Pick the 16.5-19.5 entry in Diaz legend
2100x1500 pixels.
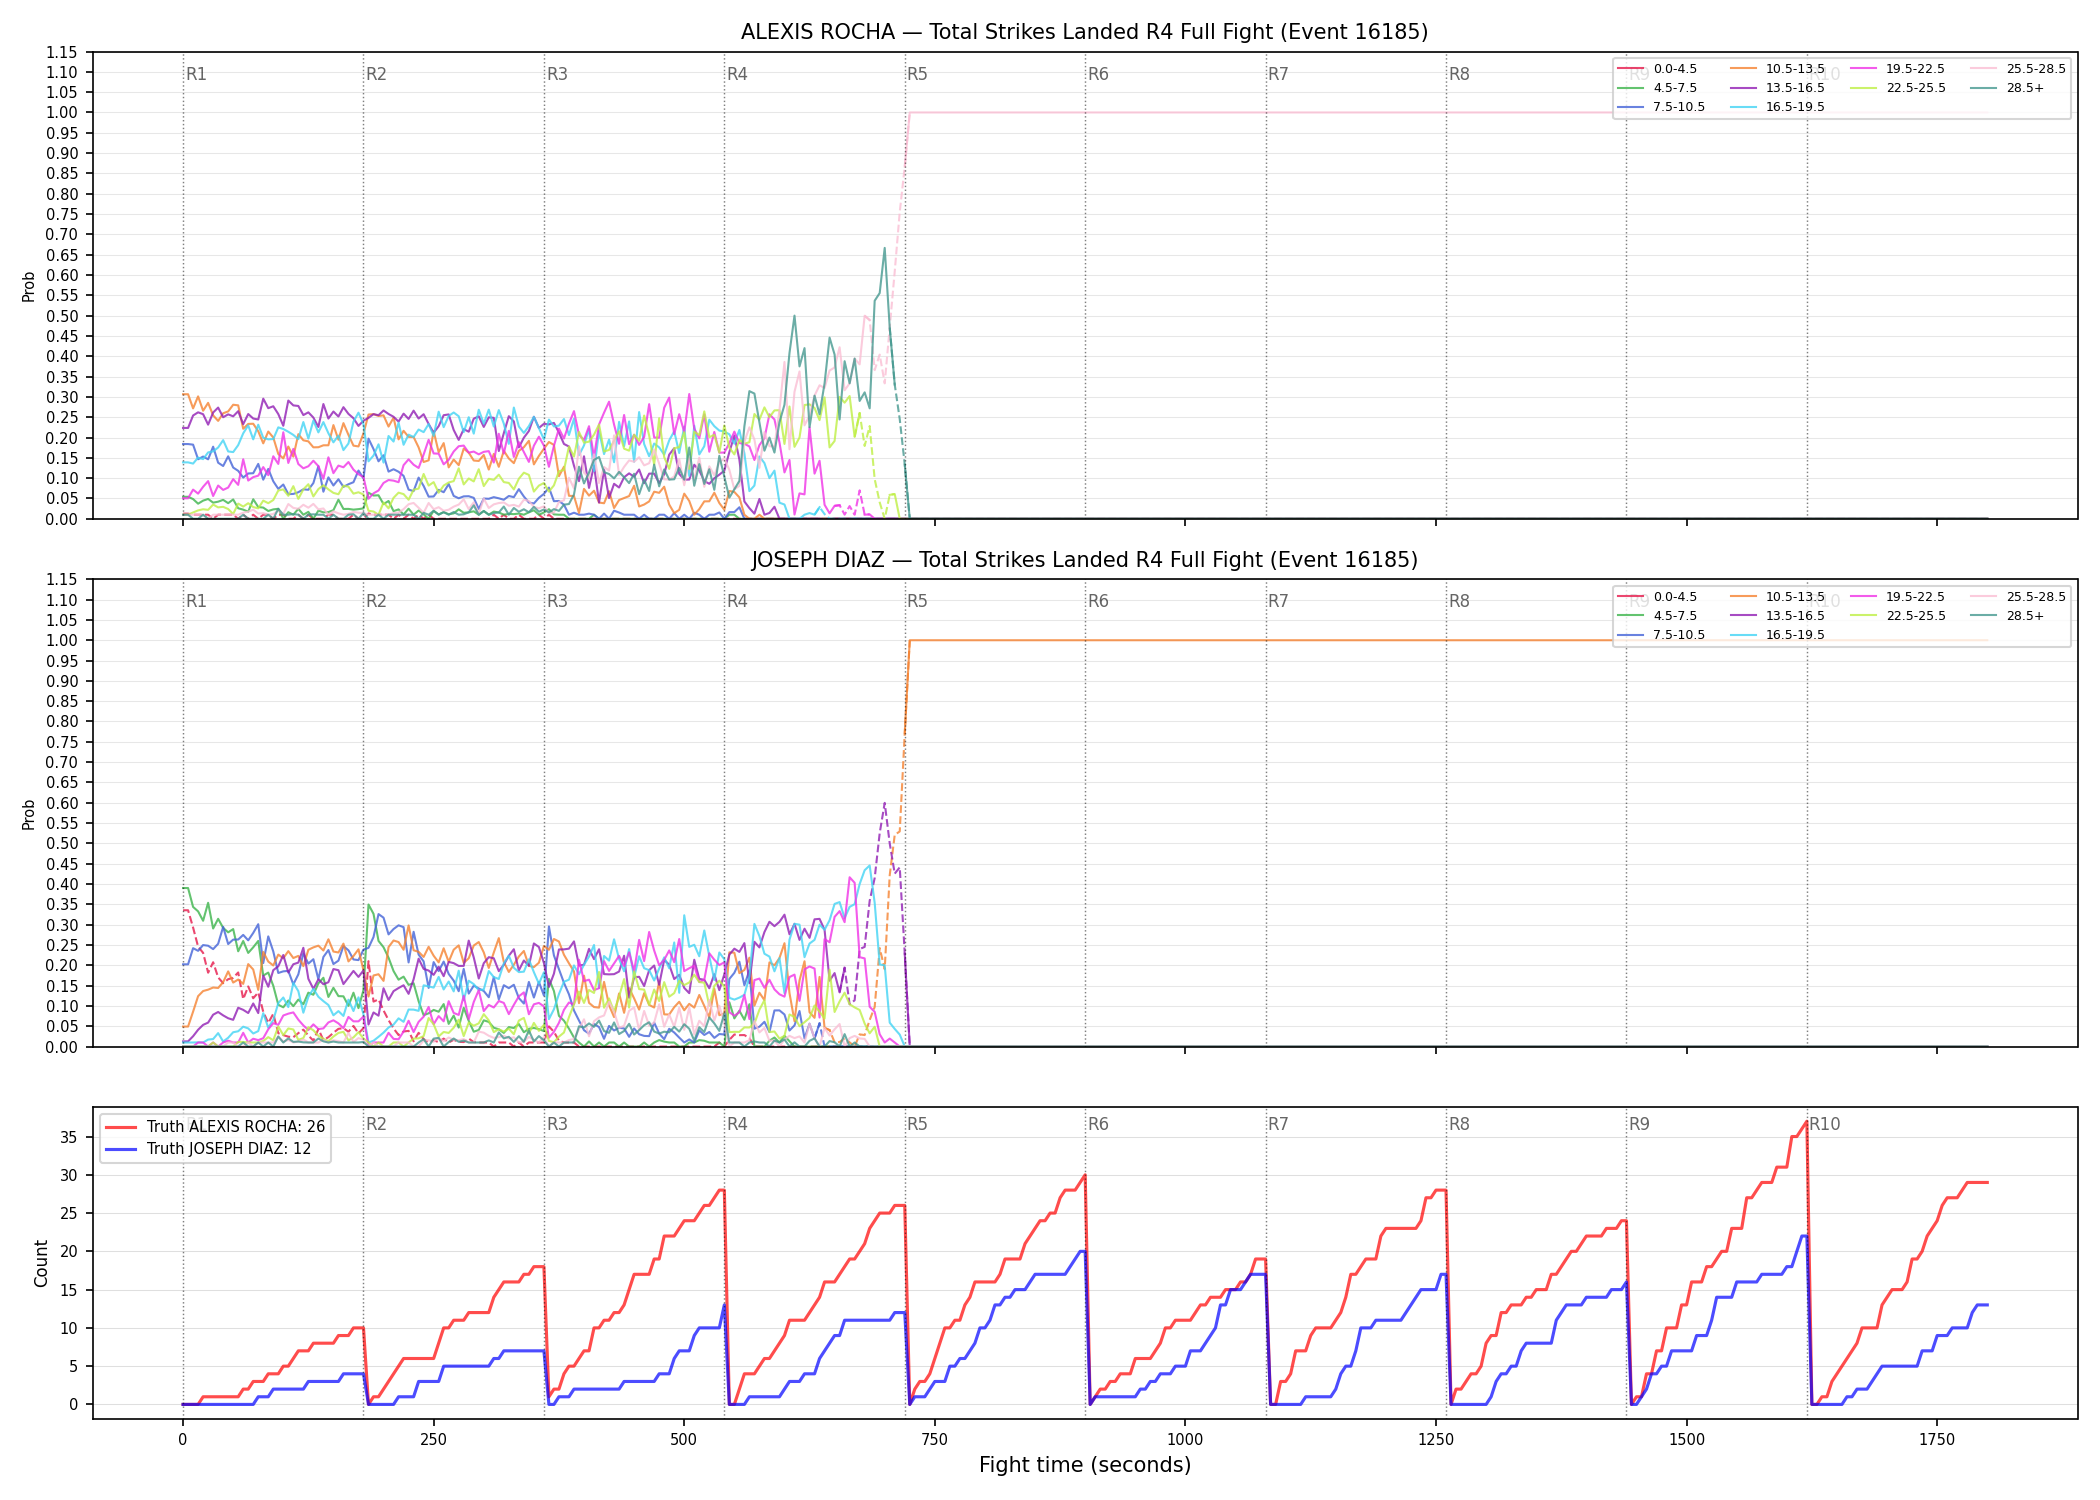click(1777, 635)
